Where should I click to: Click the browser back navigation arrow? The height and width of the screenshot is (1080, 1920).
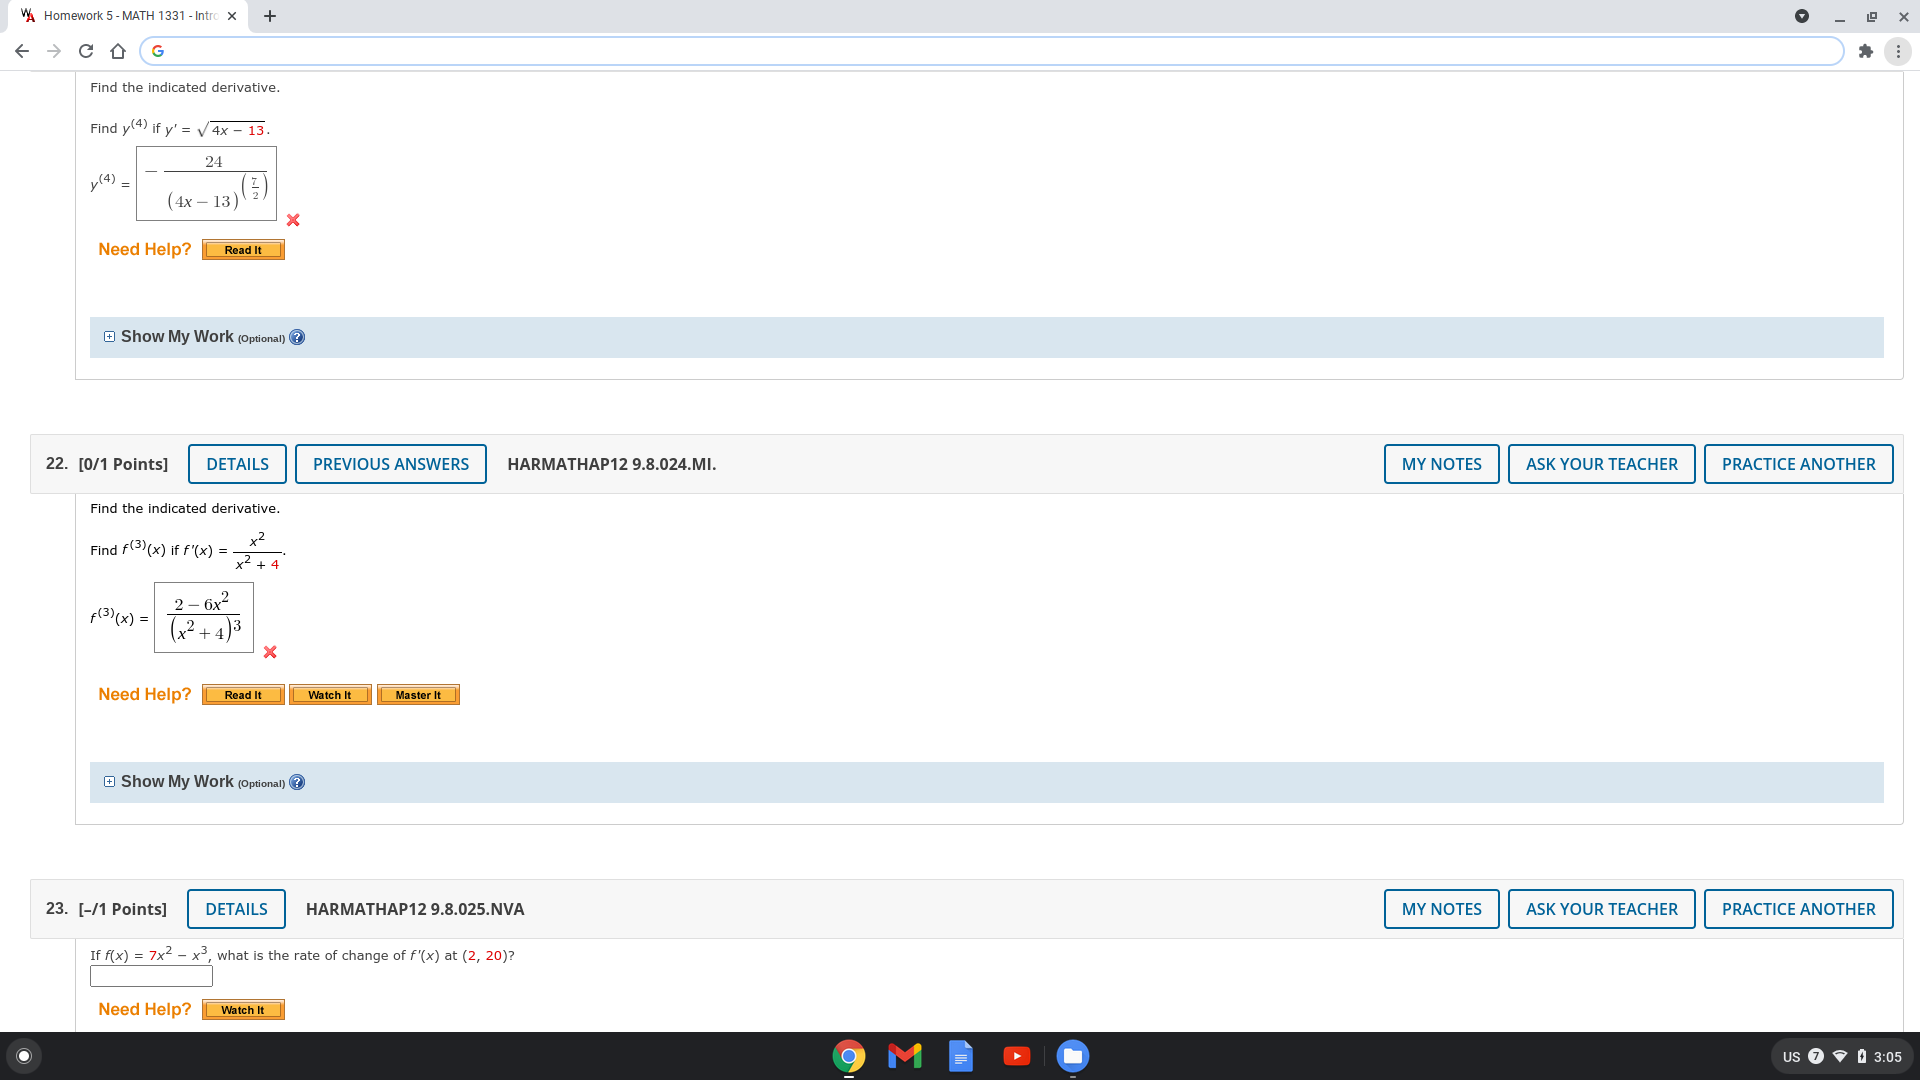point(20,51)
